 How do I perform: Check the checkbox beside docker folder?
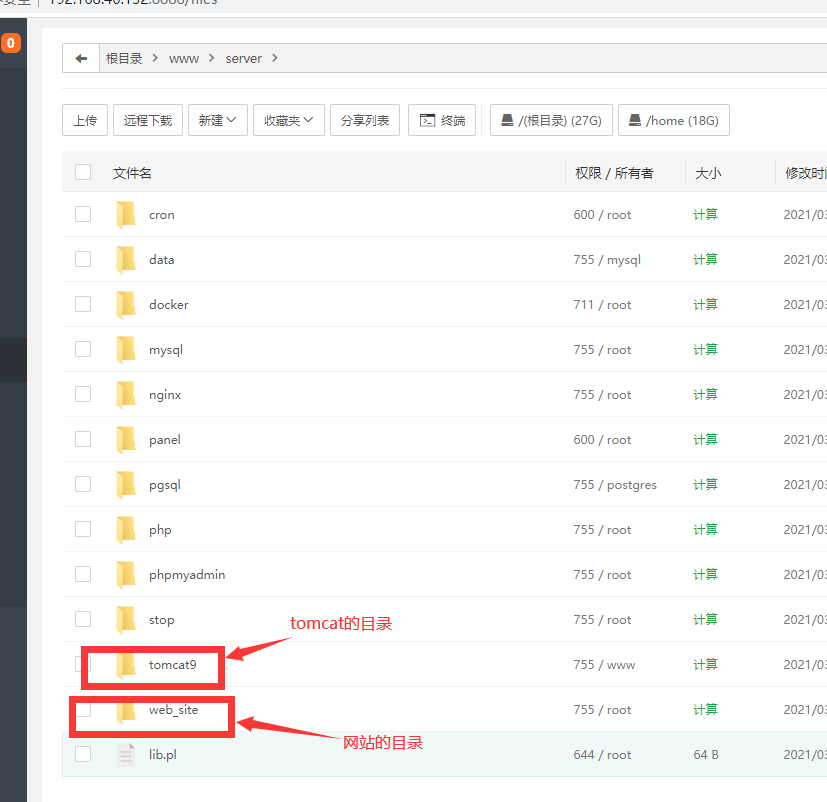pos(83,303)
